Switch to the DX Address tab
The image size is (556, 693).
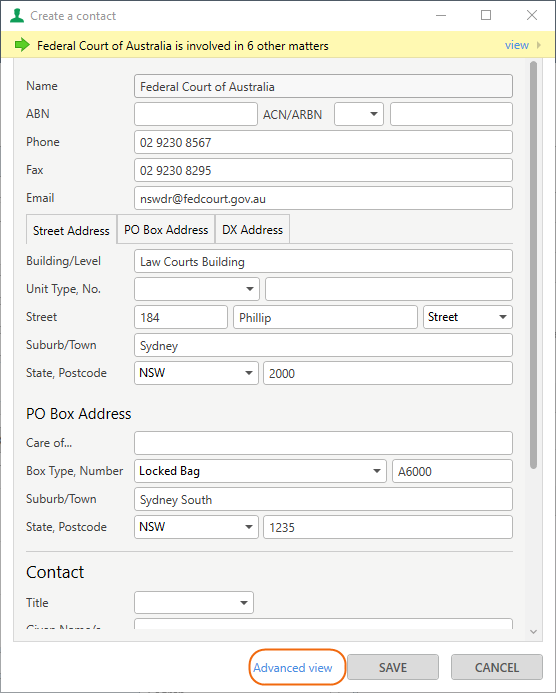click(252, 229)
